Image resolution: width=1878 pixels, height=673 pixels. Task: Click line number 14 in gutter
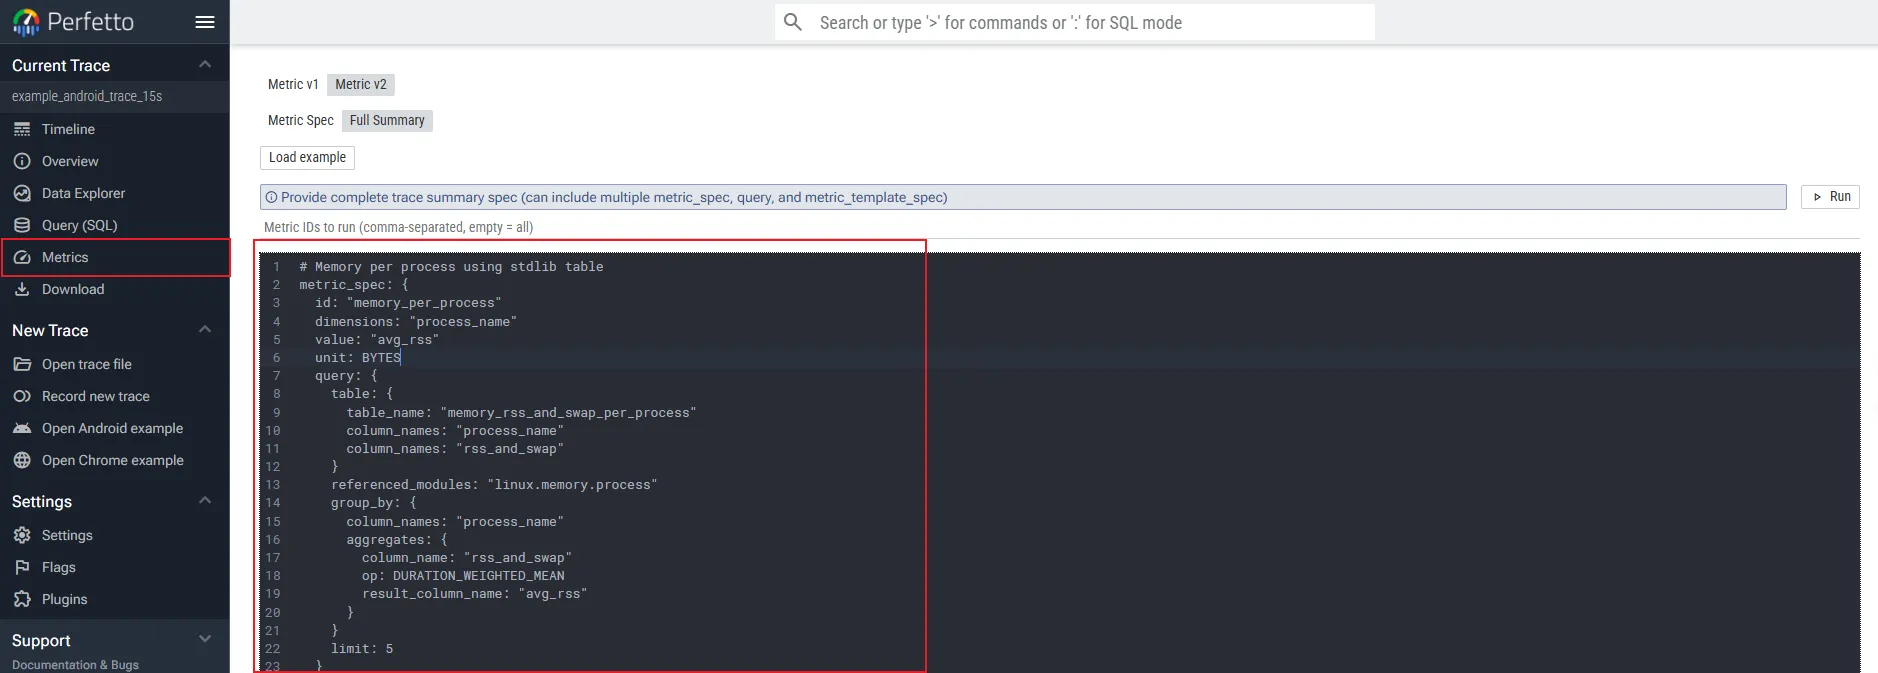273,503
